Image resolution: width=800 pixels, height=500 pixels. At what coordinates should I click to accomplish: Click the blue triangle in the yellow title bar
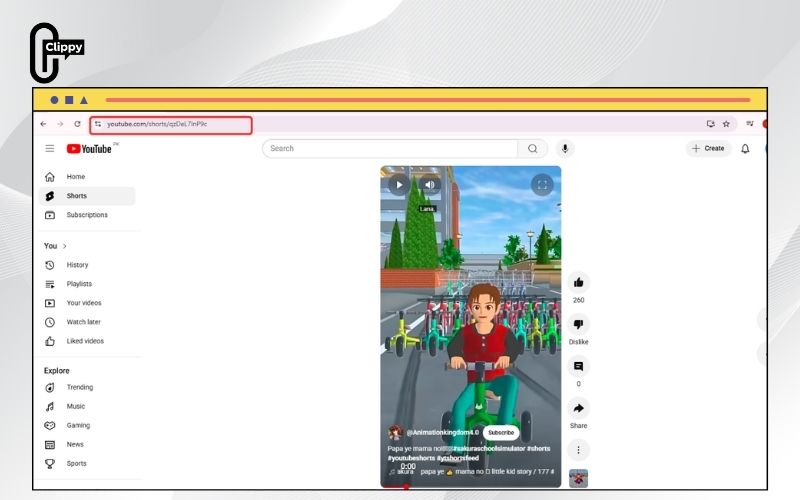pos(84,100)
